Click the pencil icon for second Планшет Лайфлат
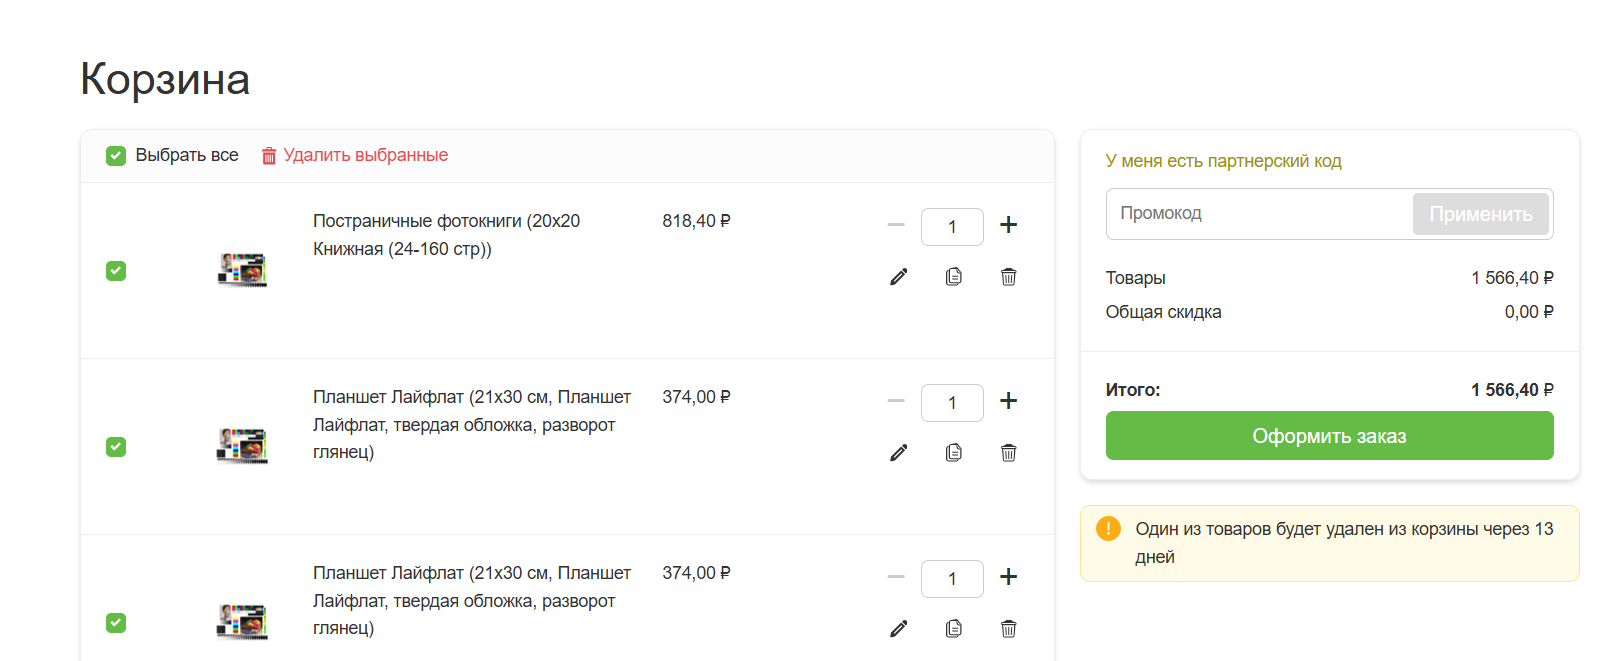1618x661 pixels. point(899,453)
